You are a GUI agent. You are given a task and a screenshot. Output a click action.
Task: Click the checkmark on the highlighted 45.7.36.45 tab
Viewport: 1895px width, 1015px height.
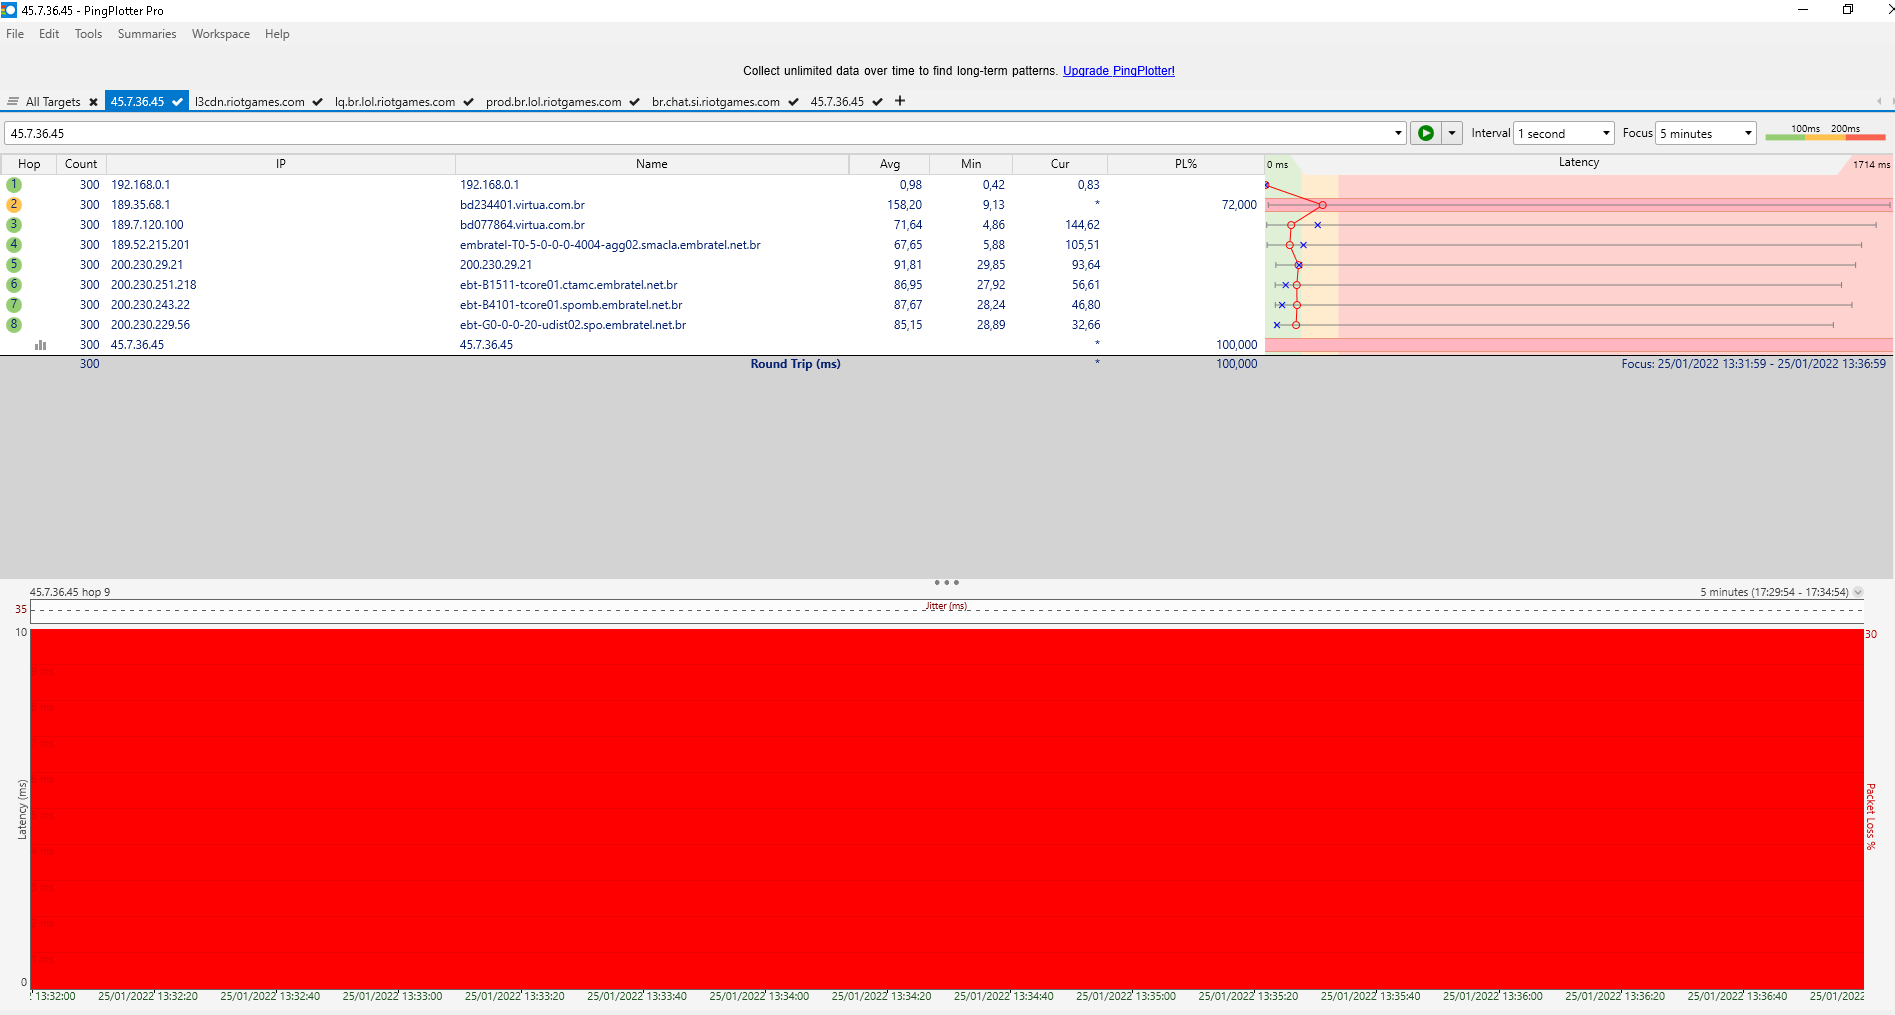coord(177,101)
